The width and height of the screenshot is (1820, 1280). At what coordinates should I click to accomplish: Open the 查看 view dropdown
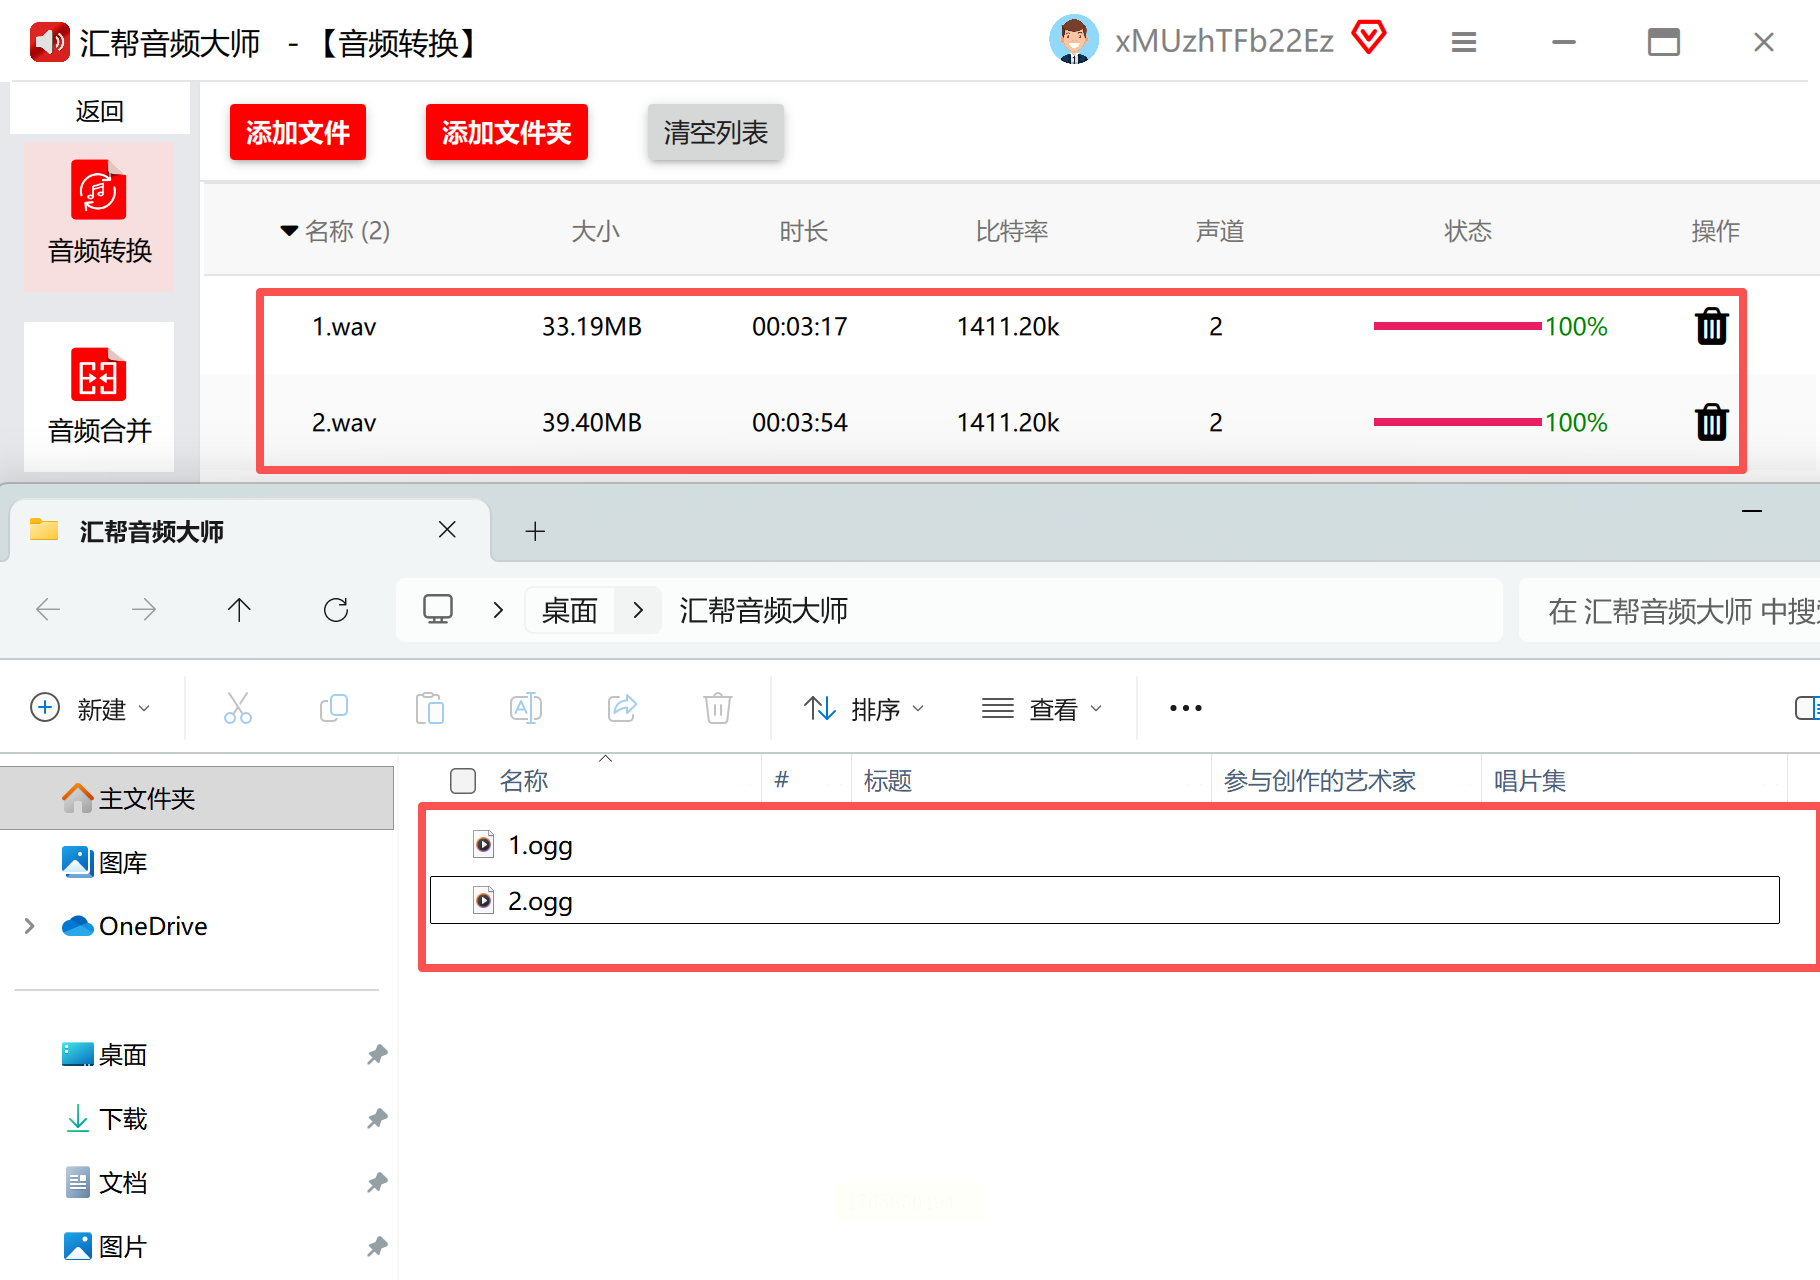pyautogui.click(x=1042, y=709)
